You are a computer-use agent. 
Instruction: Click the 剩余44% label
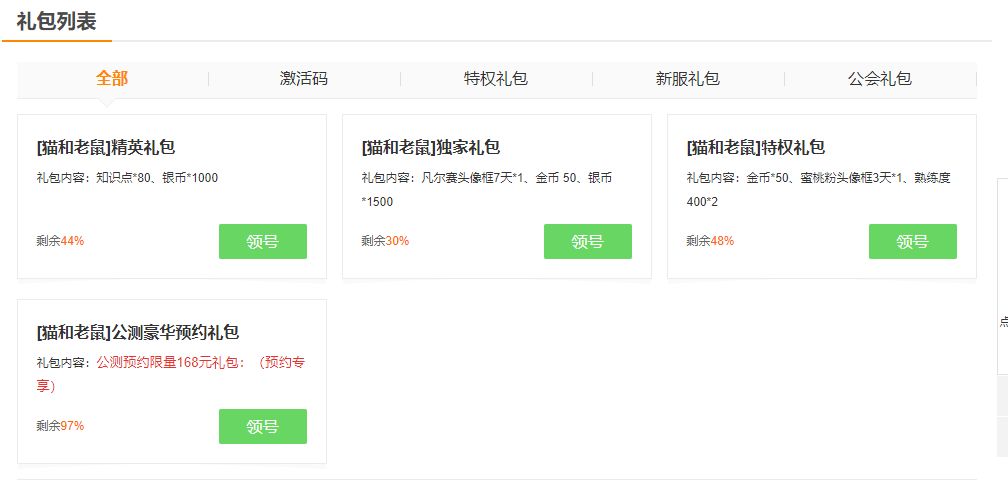point(60,241)
